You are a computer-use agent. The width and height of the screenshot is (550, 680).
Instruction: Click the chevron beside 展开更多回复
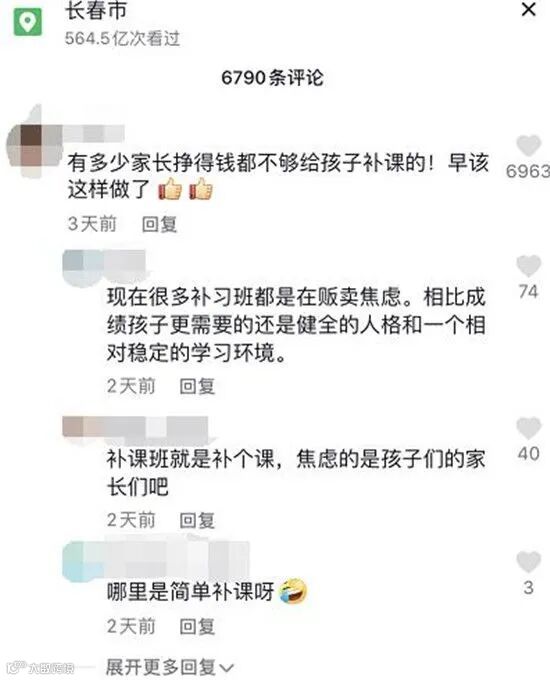pos(226,668)
